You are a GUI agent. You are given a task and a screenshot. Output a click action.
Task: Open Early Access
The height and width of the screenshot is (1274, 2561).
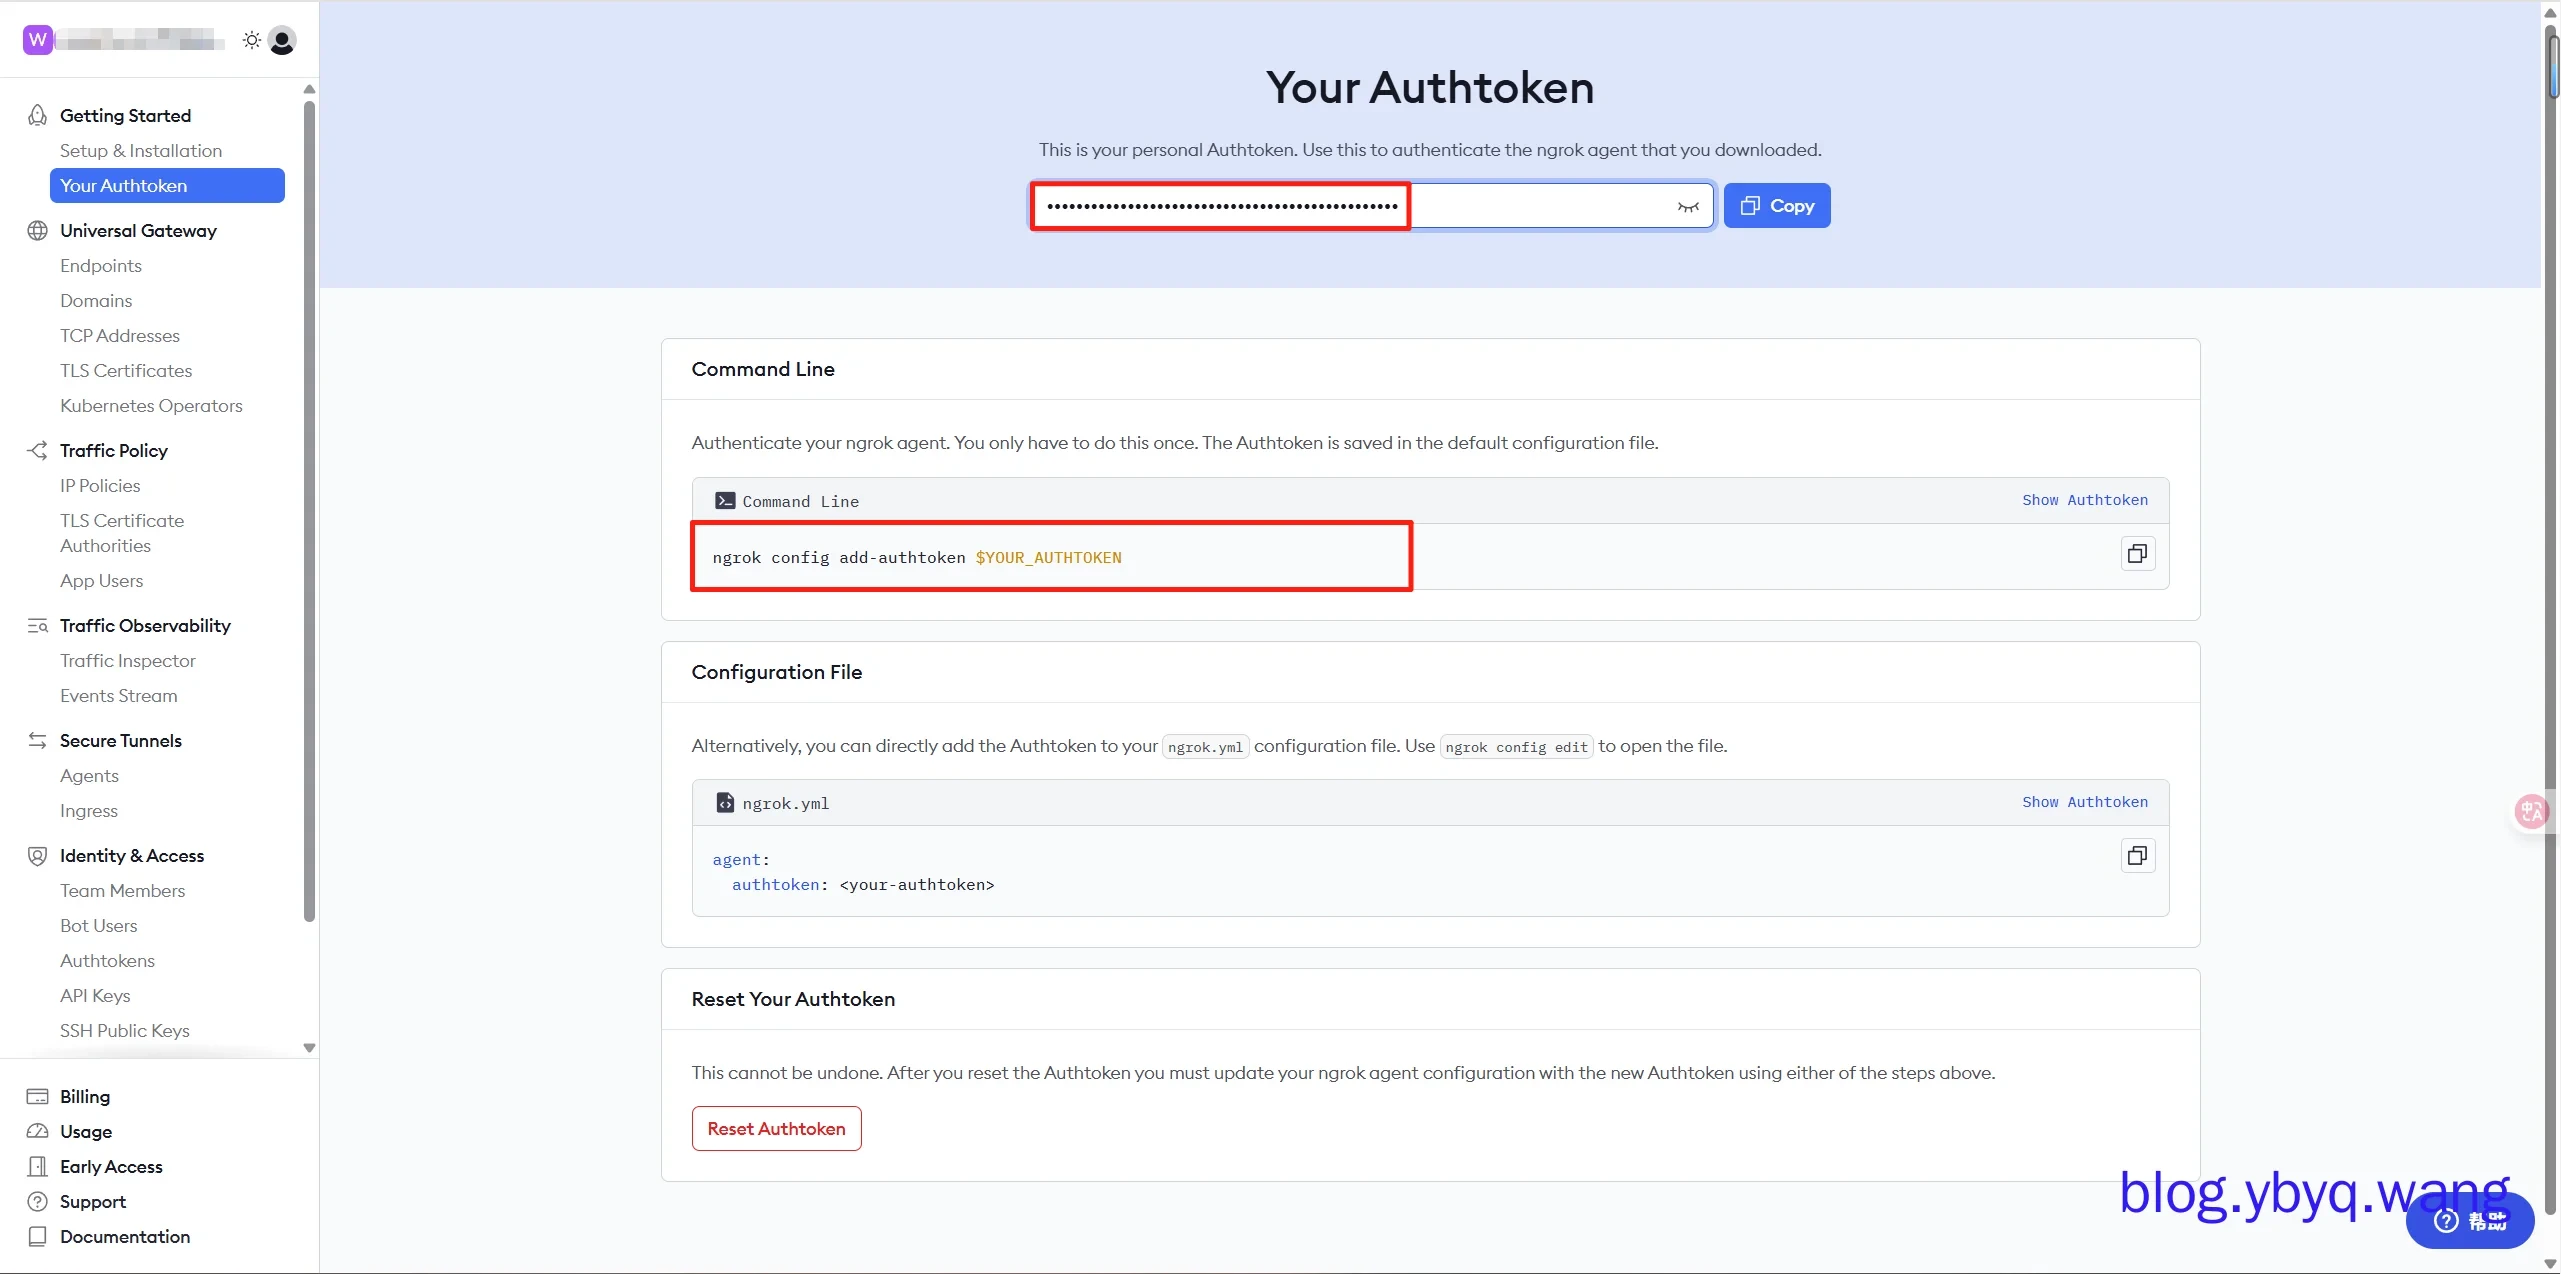(x=111, y=1166)
